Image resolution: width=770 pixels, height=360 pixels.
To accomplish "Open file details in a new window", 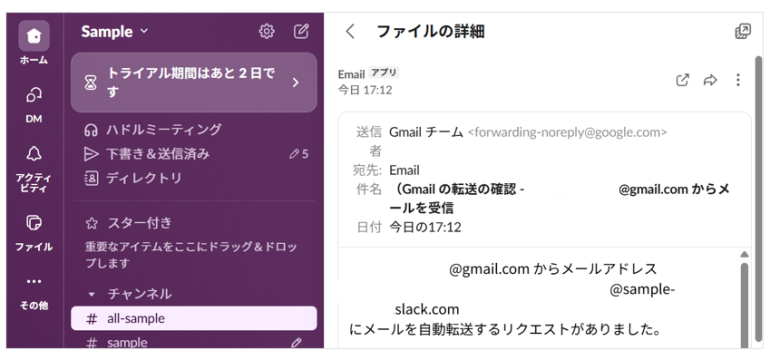I will pos(742,31).
